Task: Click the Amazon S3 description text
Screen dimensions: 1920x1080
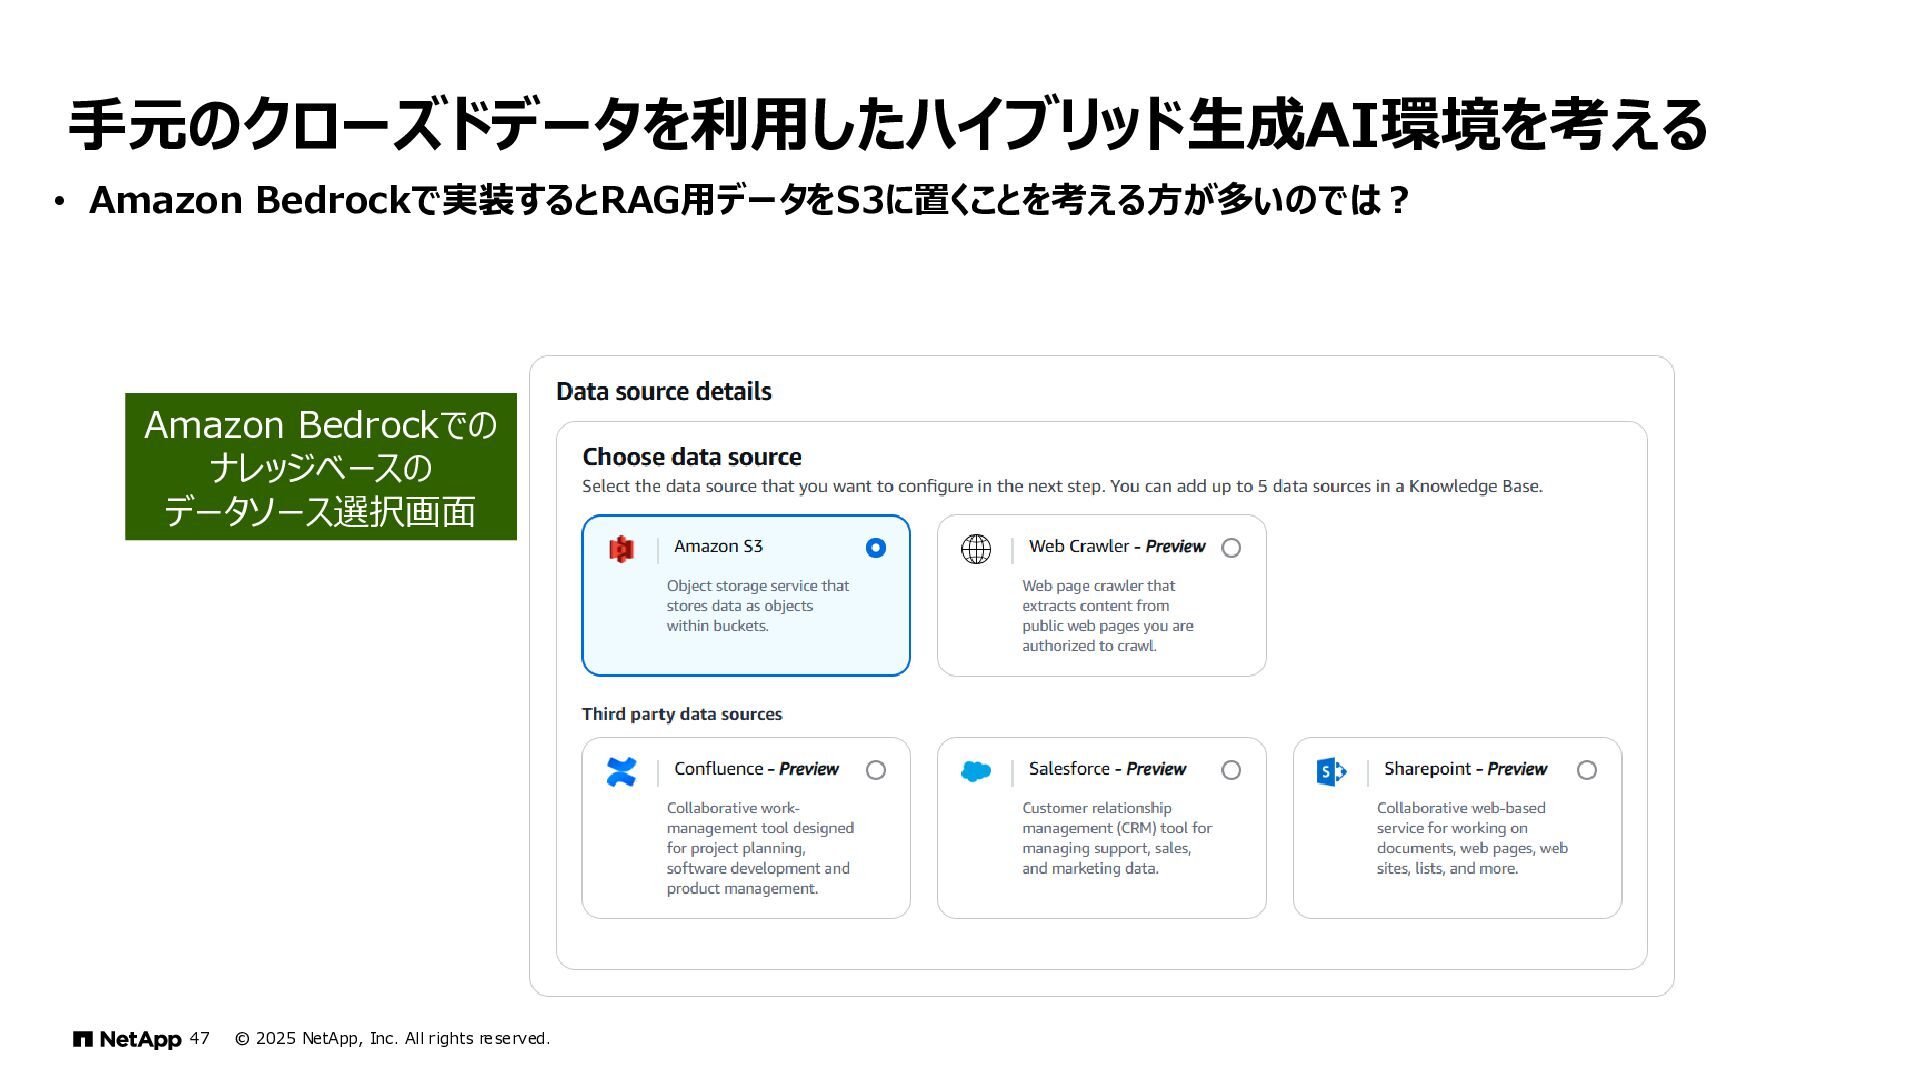Action: [x=757, y=606]
